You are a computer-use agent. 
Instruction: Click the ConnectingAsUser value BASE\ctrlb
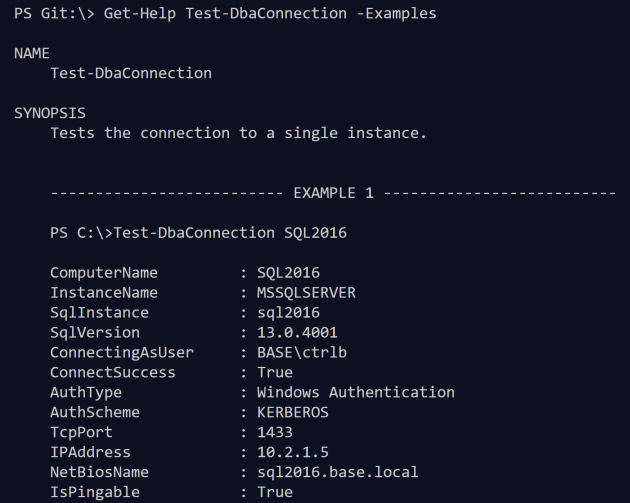(x=301, y=353)
